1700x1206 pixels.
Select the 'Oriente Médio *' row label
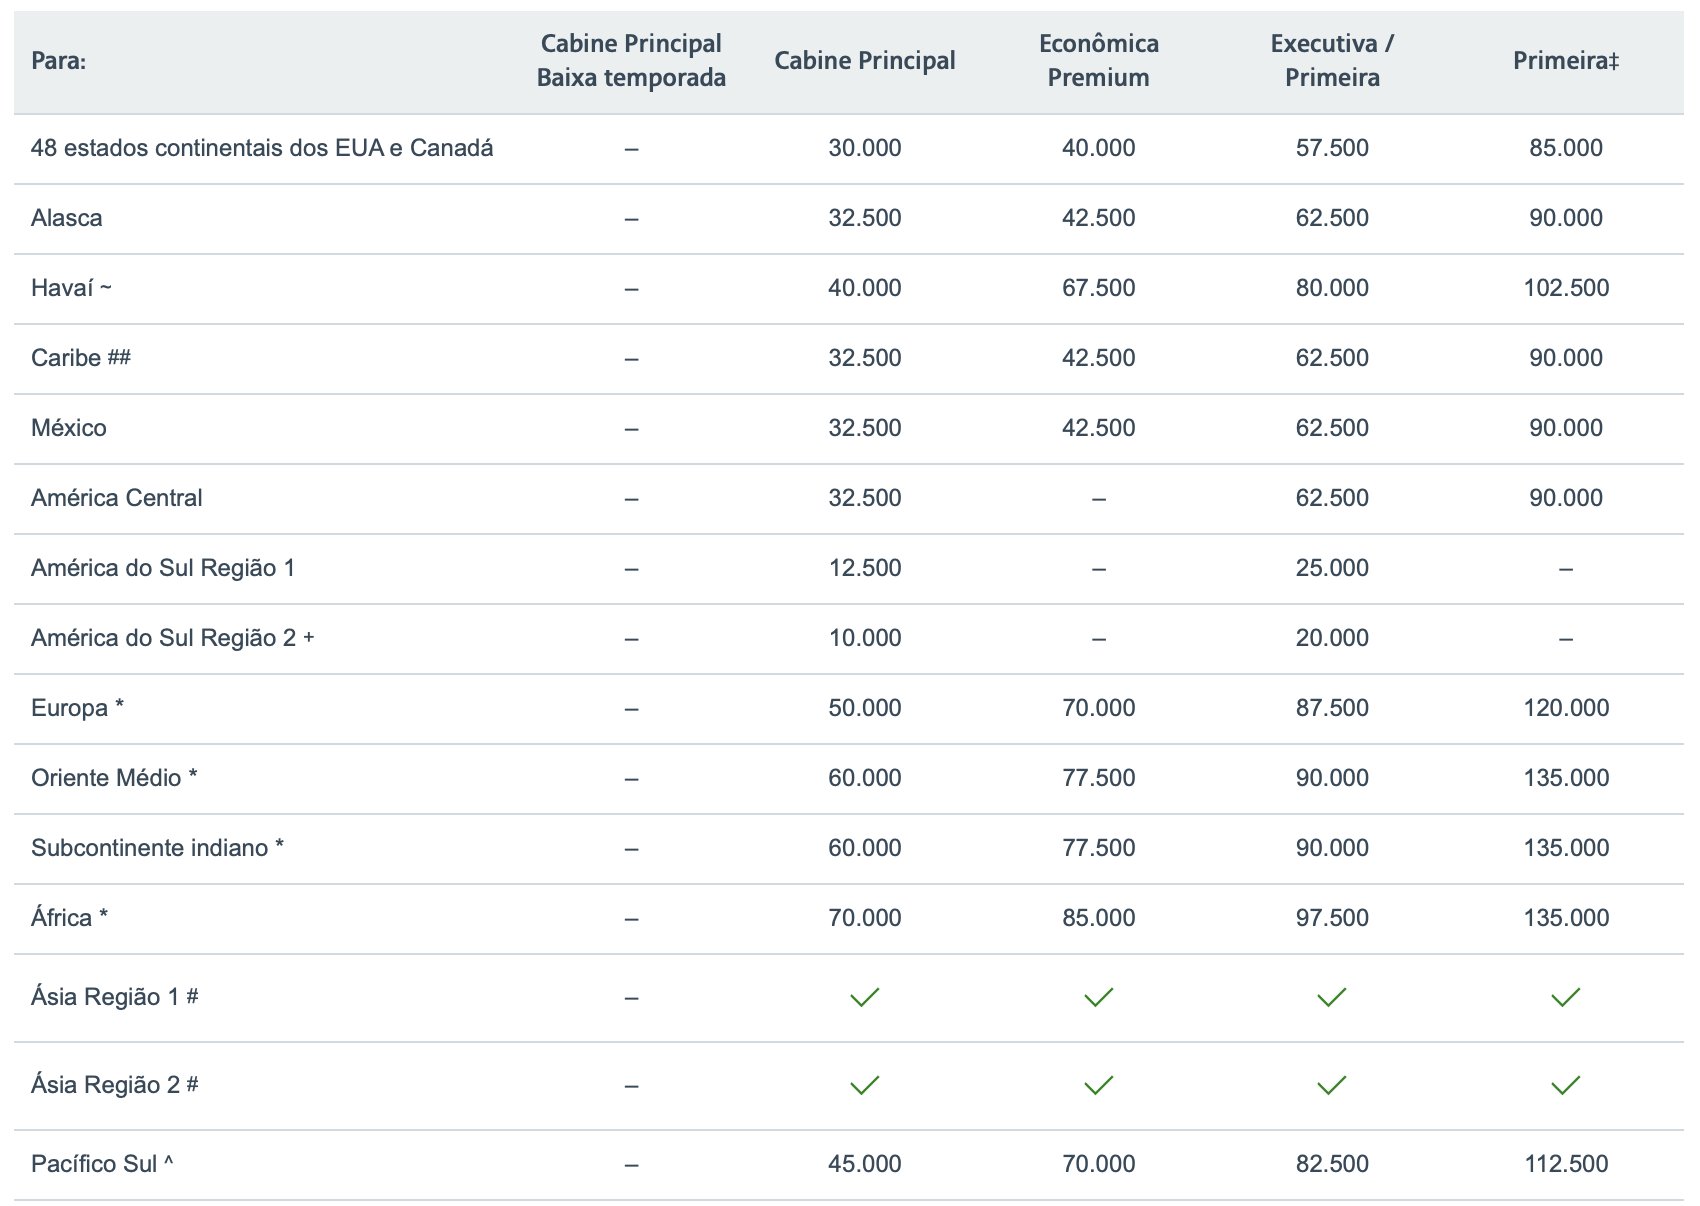[x=114, y=778]
